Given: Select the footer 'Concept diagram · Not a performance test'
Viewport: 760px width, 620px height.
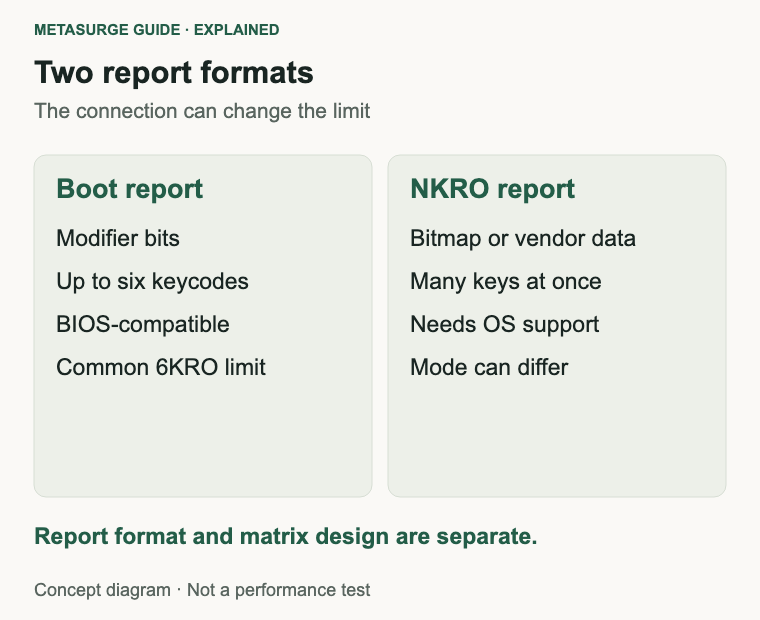Looking at the screenshot, I should (x=202, y=590).
